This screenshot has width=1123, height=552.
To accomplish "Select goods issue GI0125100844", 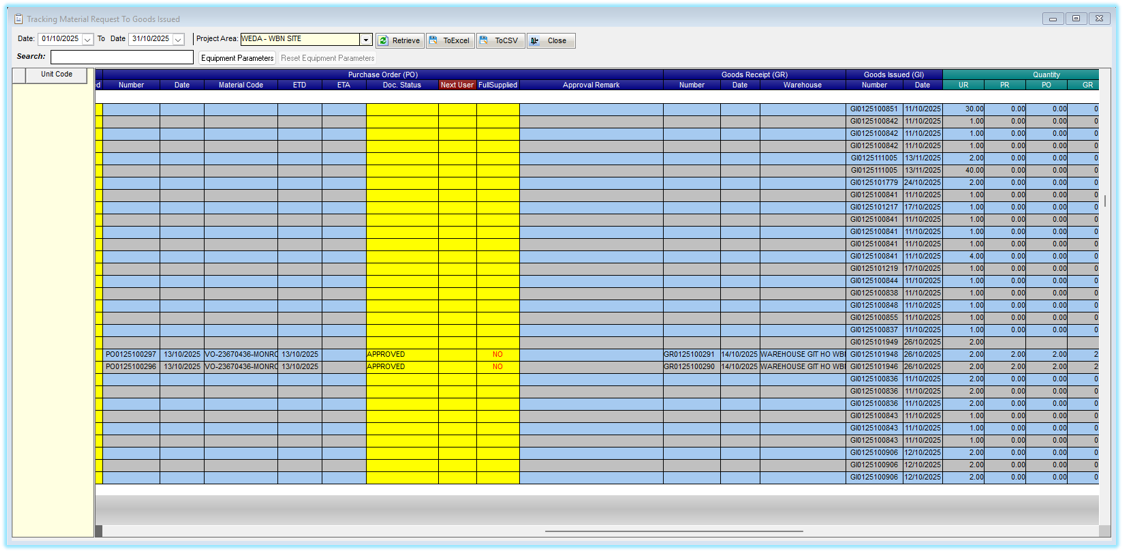I will (874, 281).
